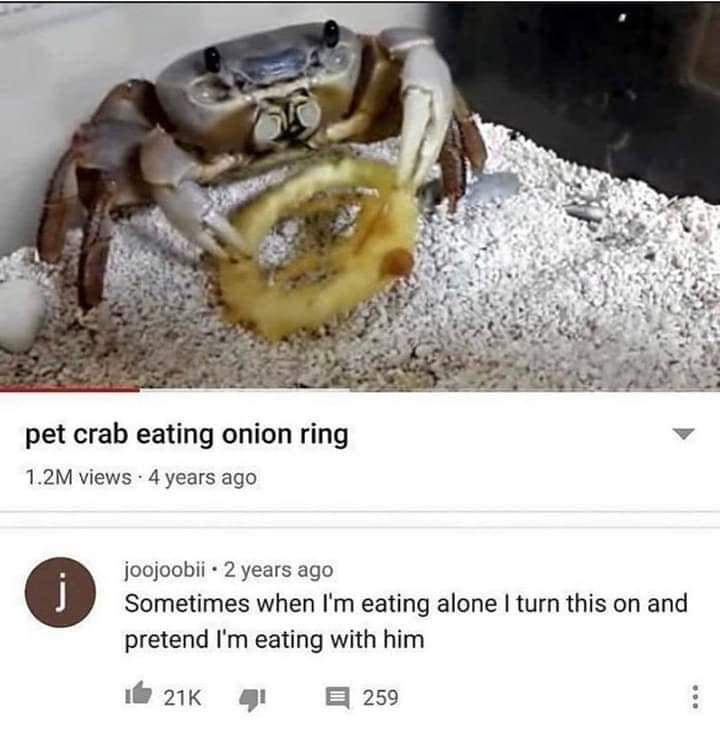This screenshot has height=729, width=720.
Task: Open the comment replies icon
Action: (337, 698)
